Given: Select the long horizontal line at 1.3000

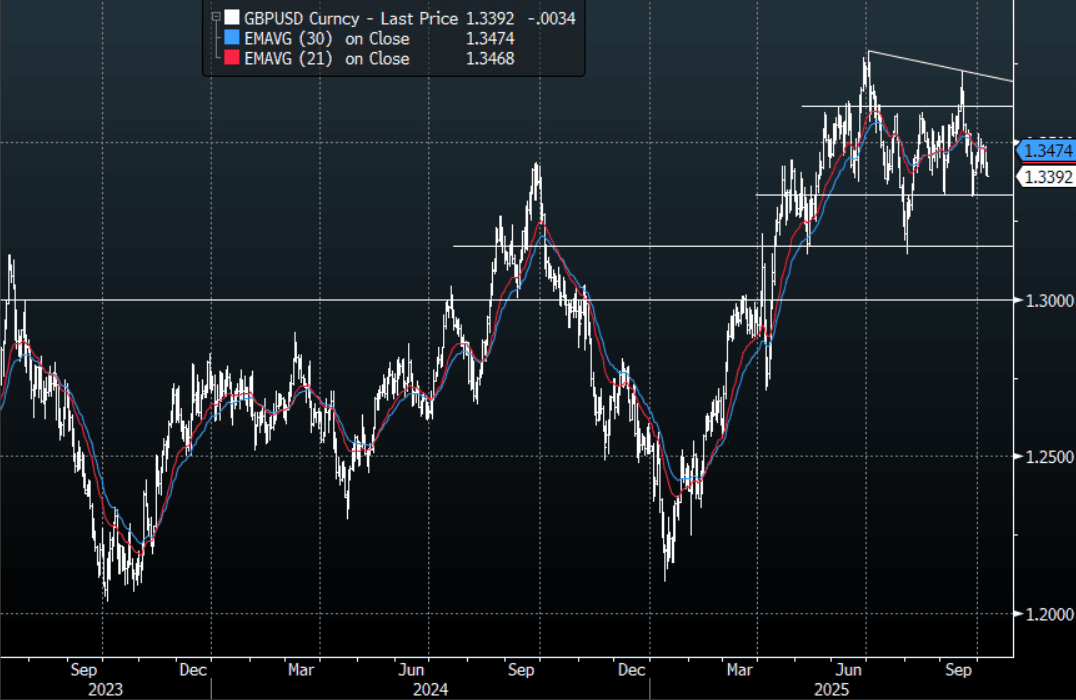Looking at the screenshot, I should [500, 300].
